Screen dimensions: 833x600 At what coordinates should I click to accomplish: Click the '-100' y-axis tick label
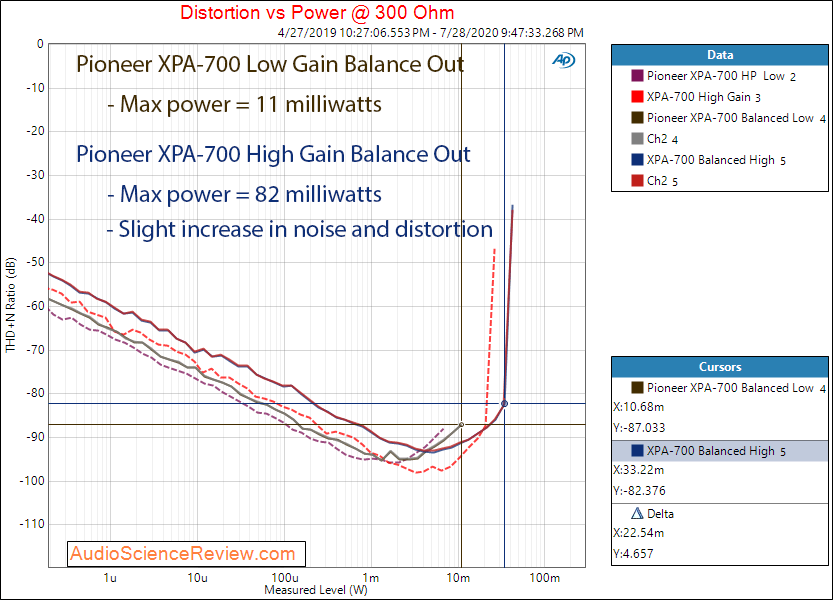pos(32,481)
